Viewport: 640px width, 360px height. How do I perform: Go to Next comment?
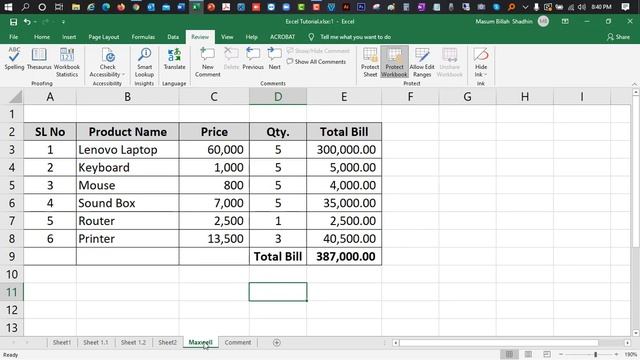click(x=274, y=58)
